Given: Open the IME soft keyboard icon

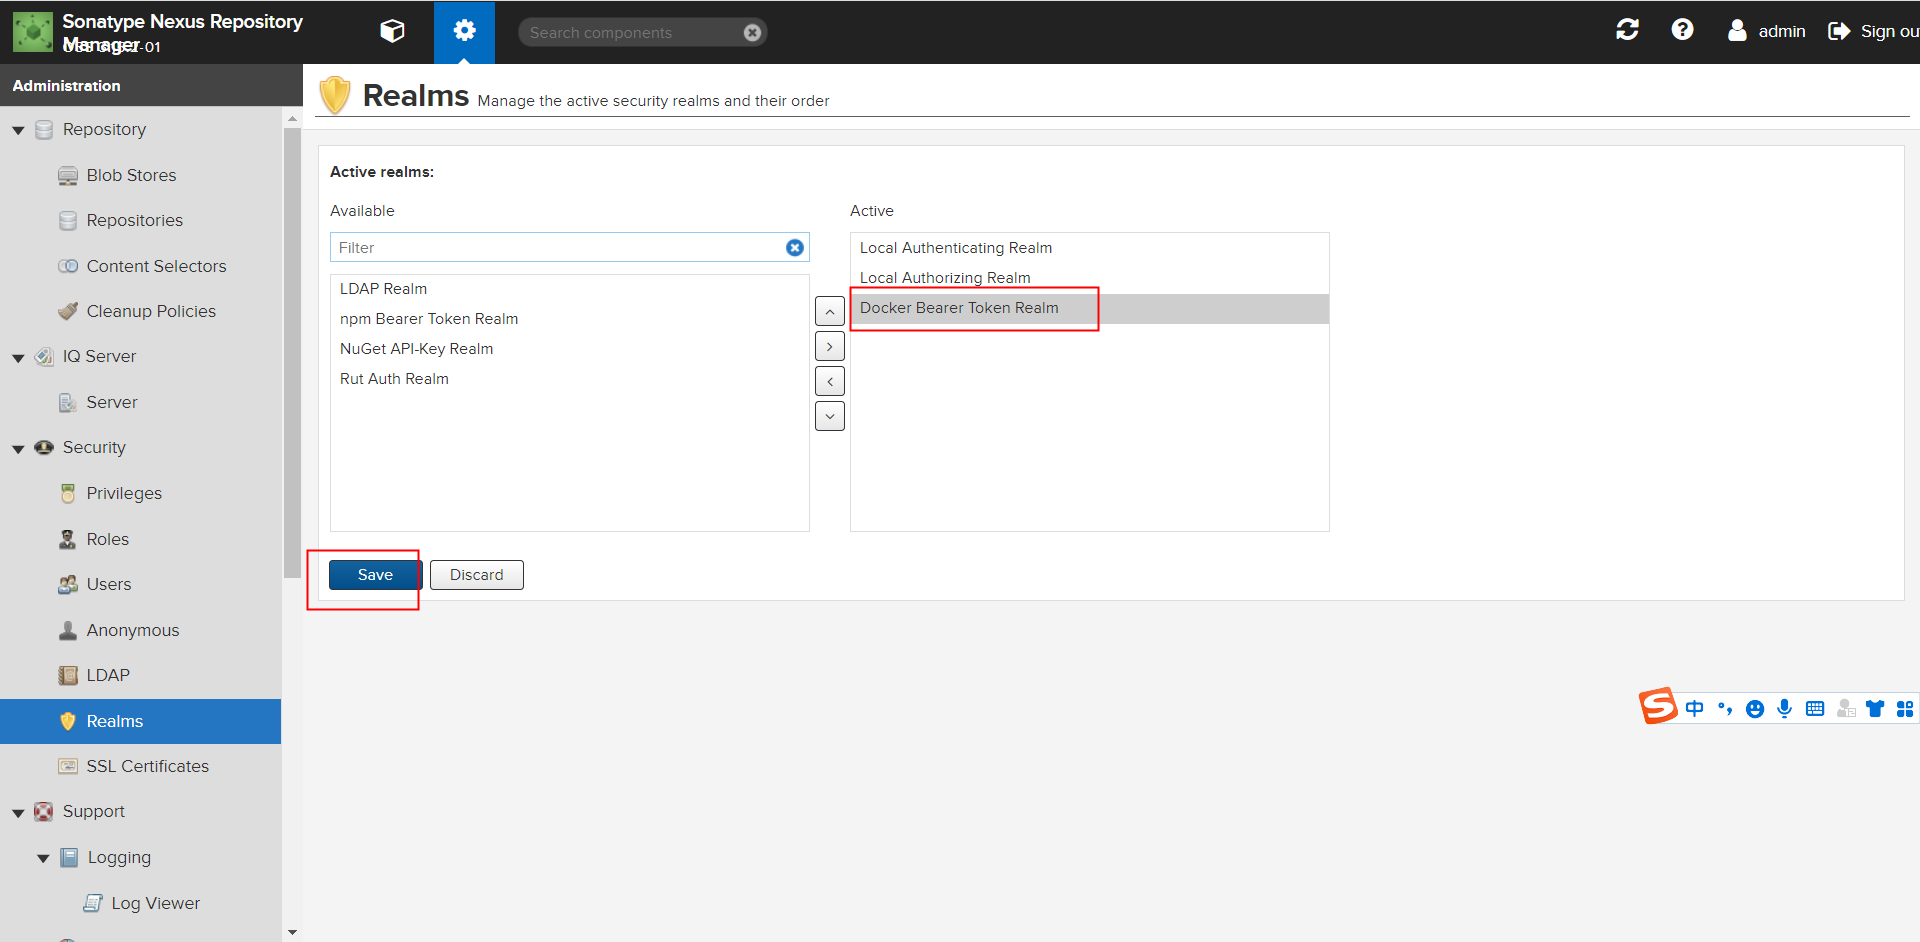Looking at the screenshot, I should (x=1815, y=709).
